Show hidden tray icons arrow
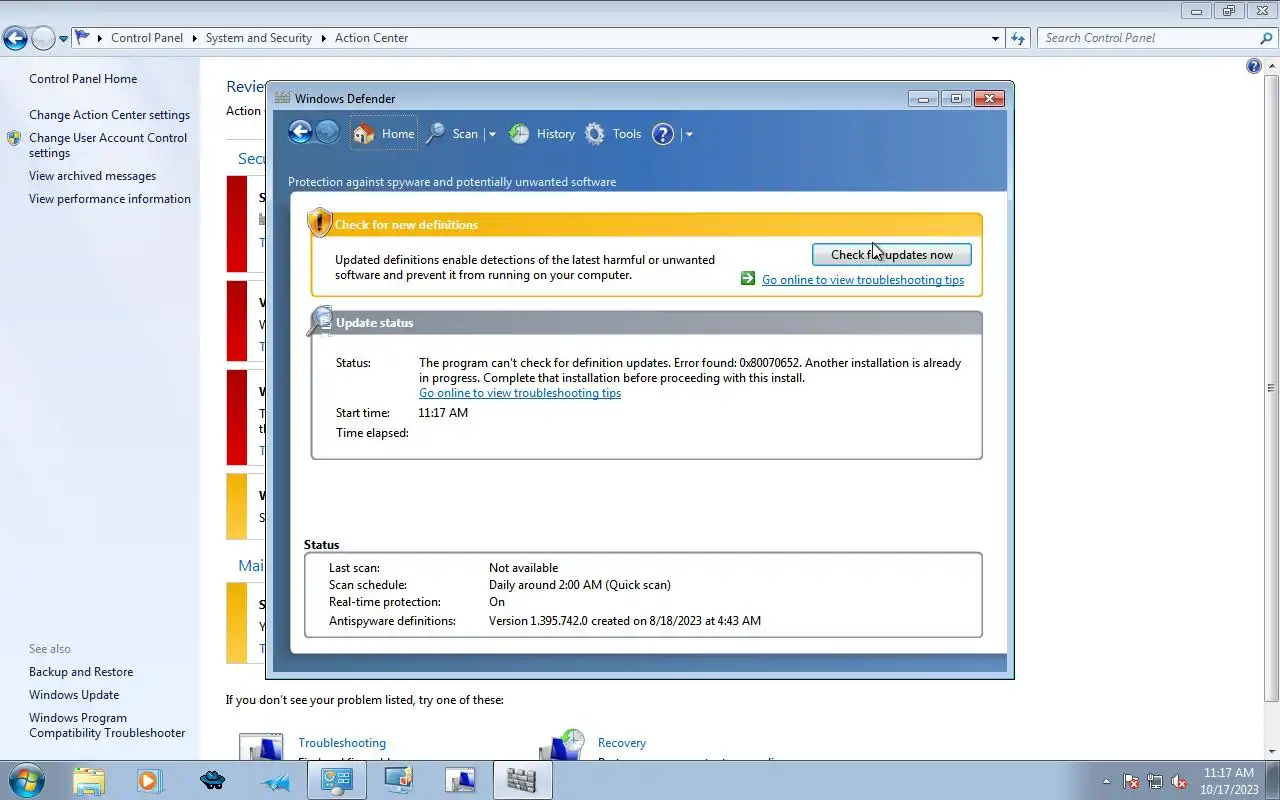Viewport: 1280px width, 800px height. 1106,782
